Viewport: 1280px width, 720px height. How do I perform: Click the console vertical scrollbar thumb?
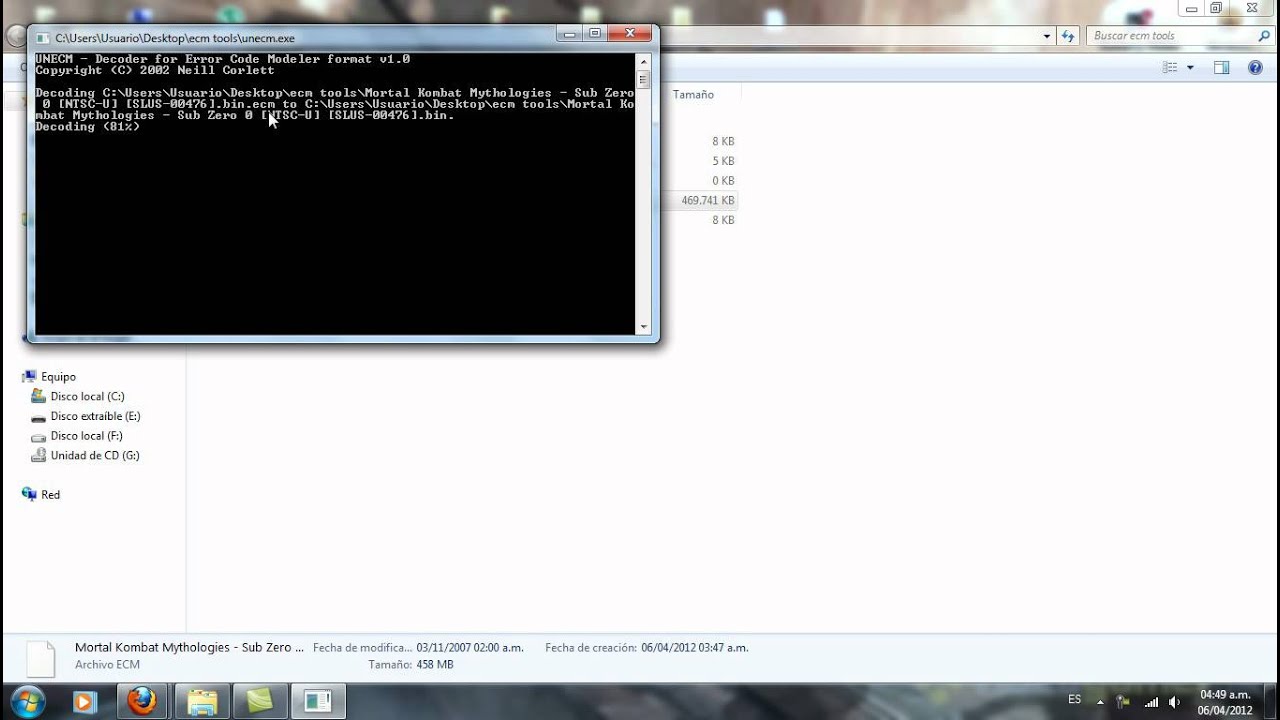point(643,79)
